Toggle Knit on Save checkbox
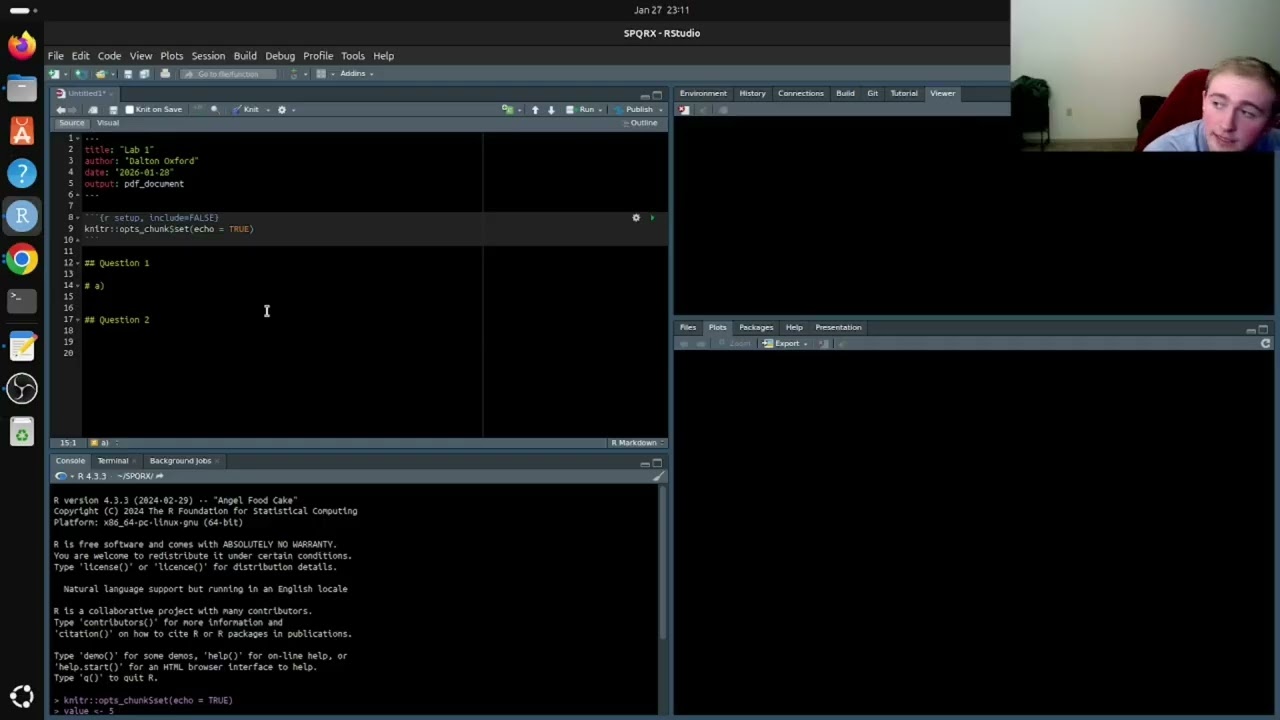1280x720 pixels. [129, 110]
